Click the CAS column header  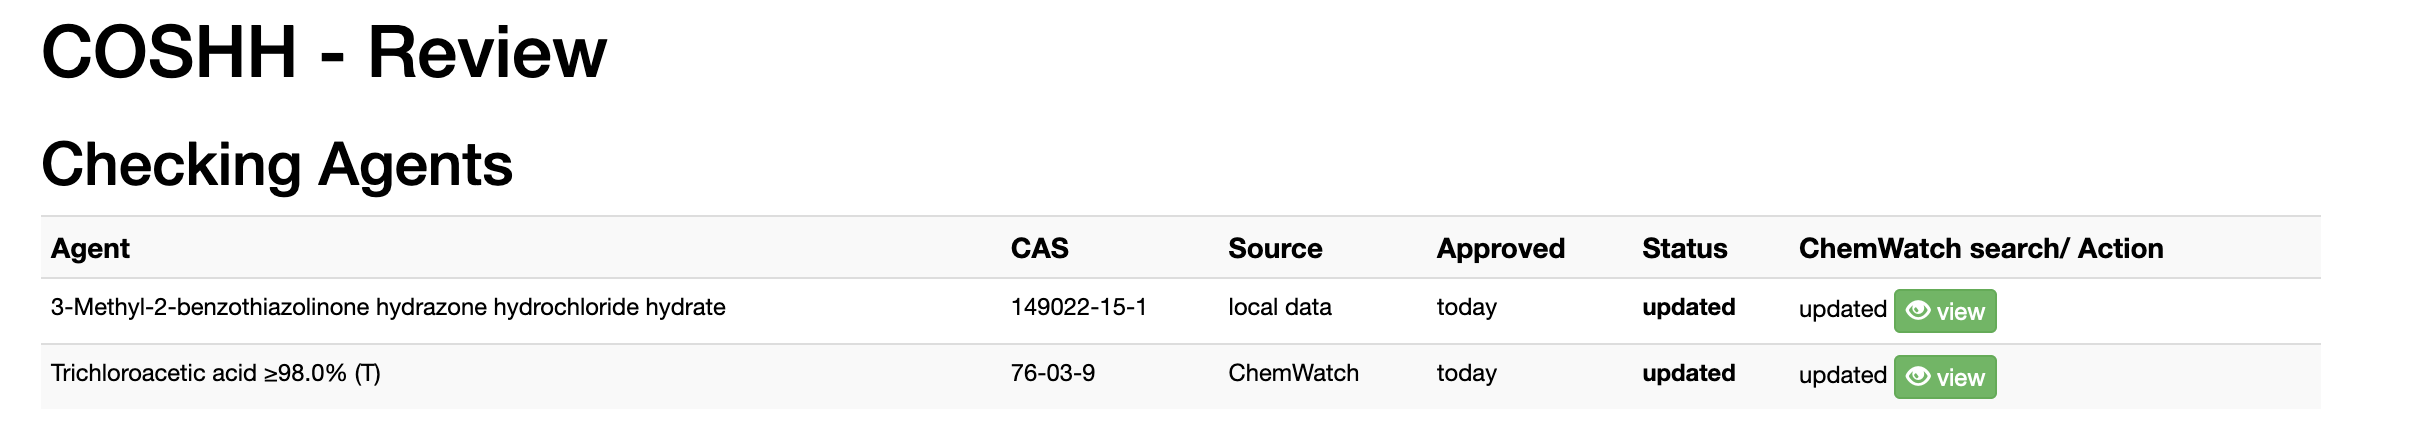point(1039,248)
